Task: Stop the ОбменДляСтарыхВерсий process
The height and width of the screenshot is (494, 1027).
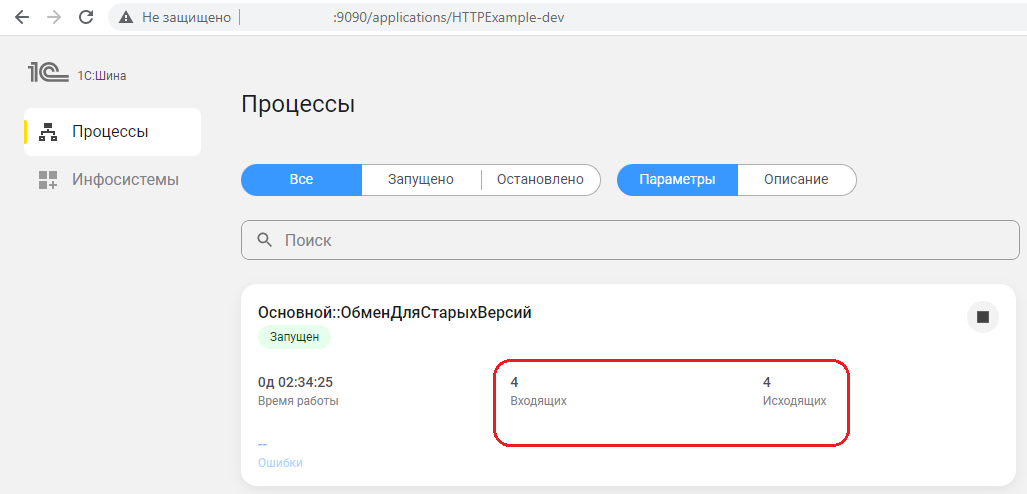Action: (982, 317)
